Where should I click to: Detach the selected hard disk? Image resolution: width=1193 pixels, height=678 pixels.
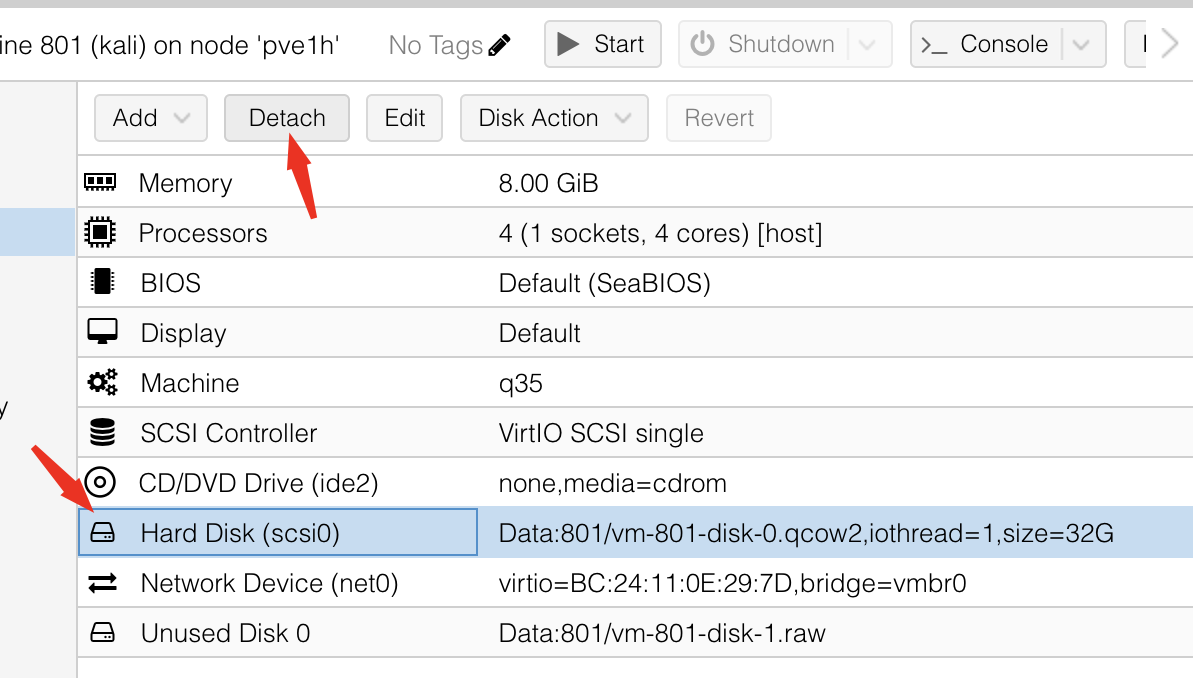click(x=287, y=118)
